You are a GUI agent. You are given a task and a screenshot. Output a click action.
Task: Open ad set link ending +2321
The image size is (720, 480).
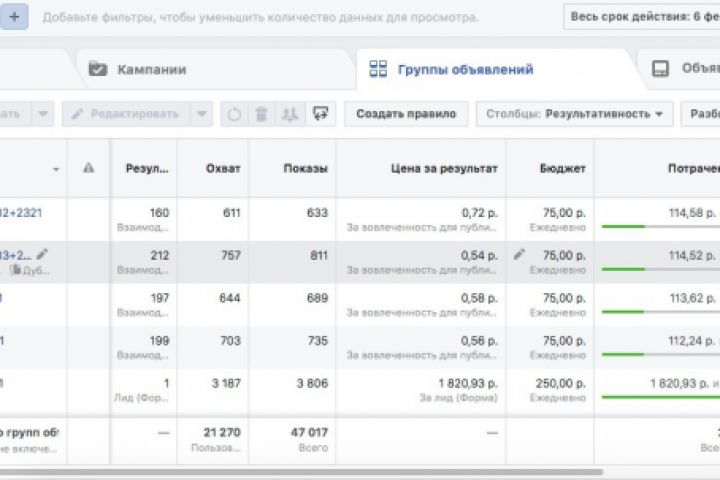tap(21, 213)
